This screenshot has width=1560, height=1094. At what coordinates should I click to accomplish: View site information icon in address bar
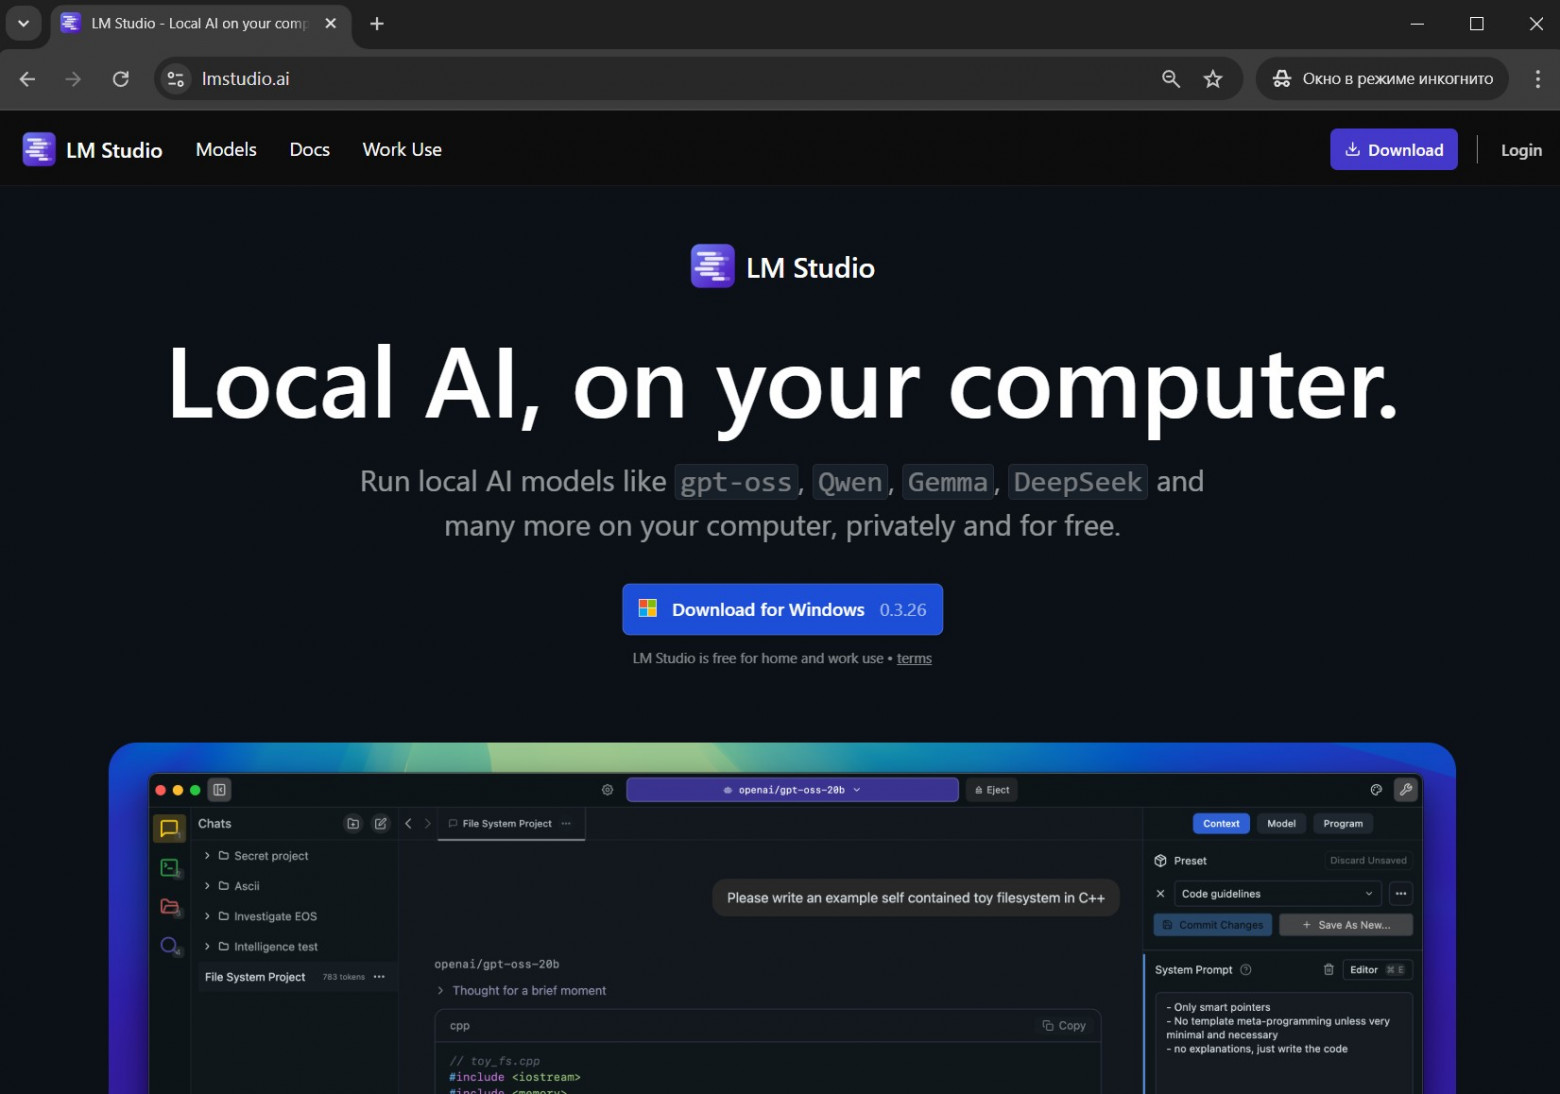point(175,79)
